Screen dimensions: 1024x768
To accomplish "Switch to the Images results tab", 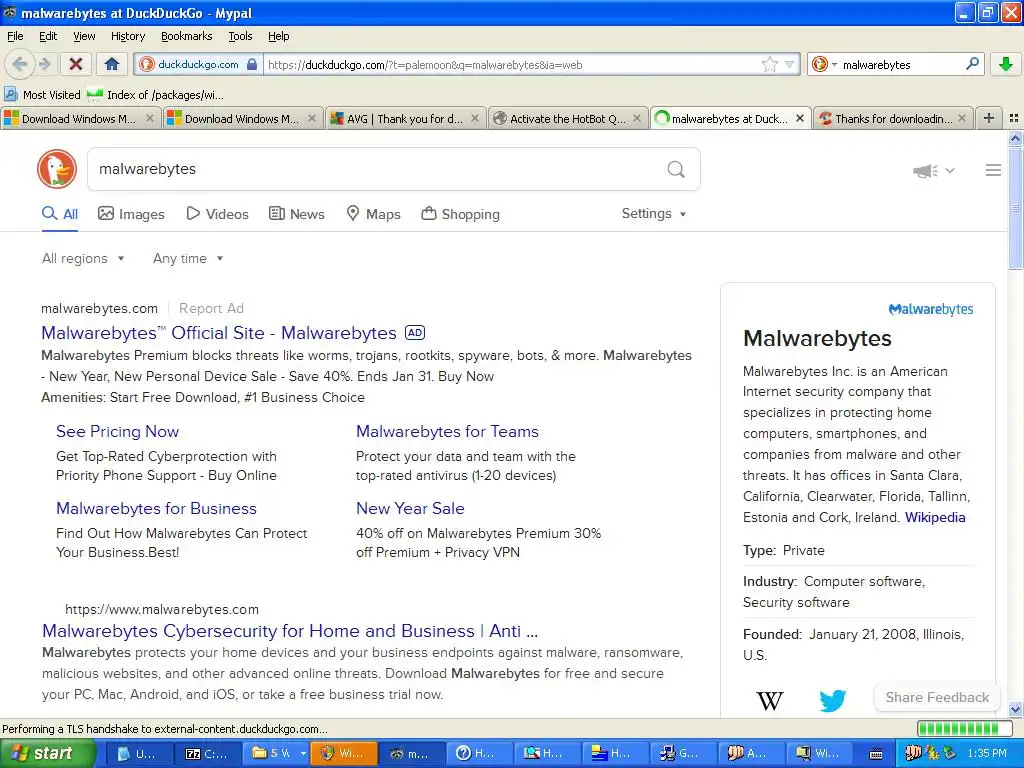I will click(131, 214).
